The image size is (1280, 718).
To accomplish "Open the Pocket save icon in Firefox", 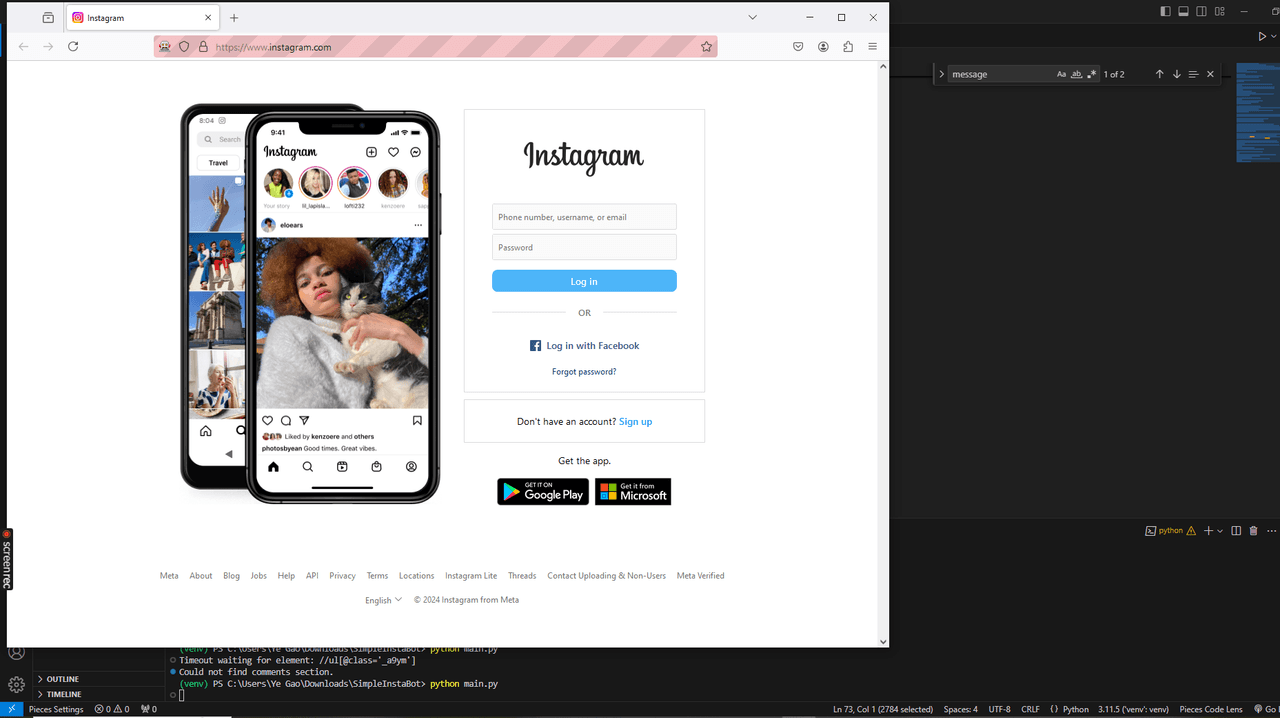I will (798, 47).
